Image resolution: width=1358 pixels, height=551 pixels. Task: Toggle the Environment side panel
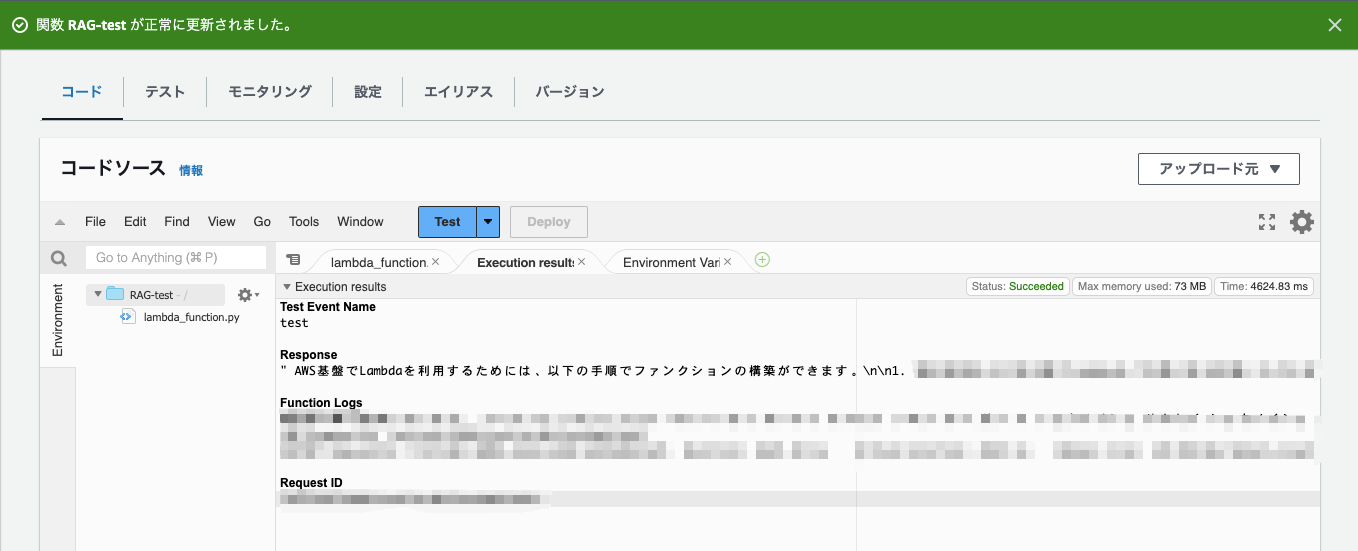click(58, 320)
